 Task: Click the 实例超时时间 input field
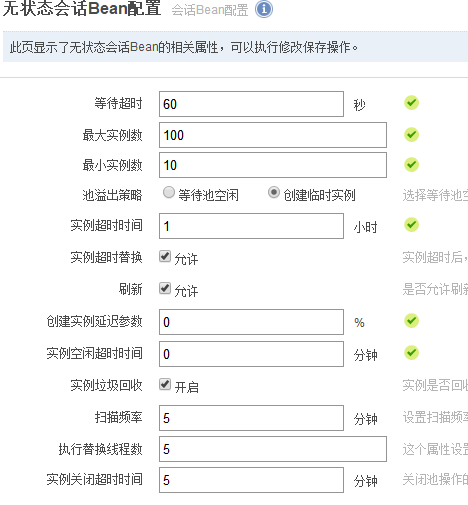point(251,226)
